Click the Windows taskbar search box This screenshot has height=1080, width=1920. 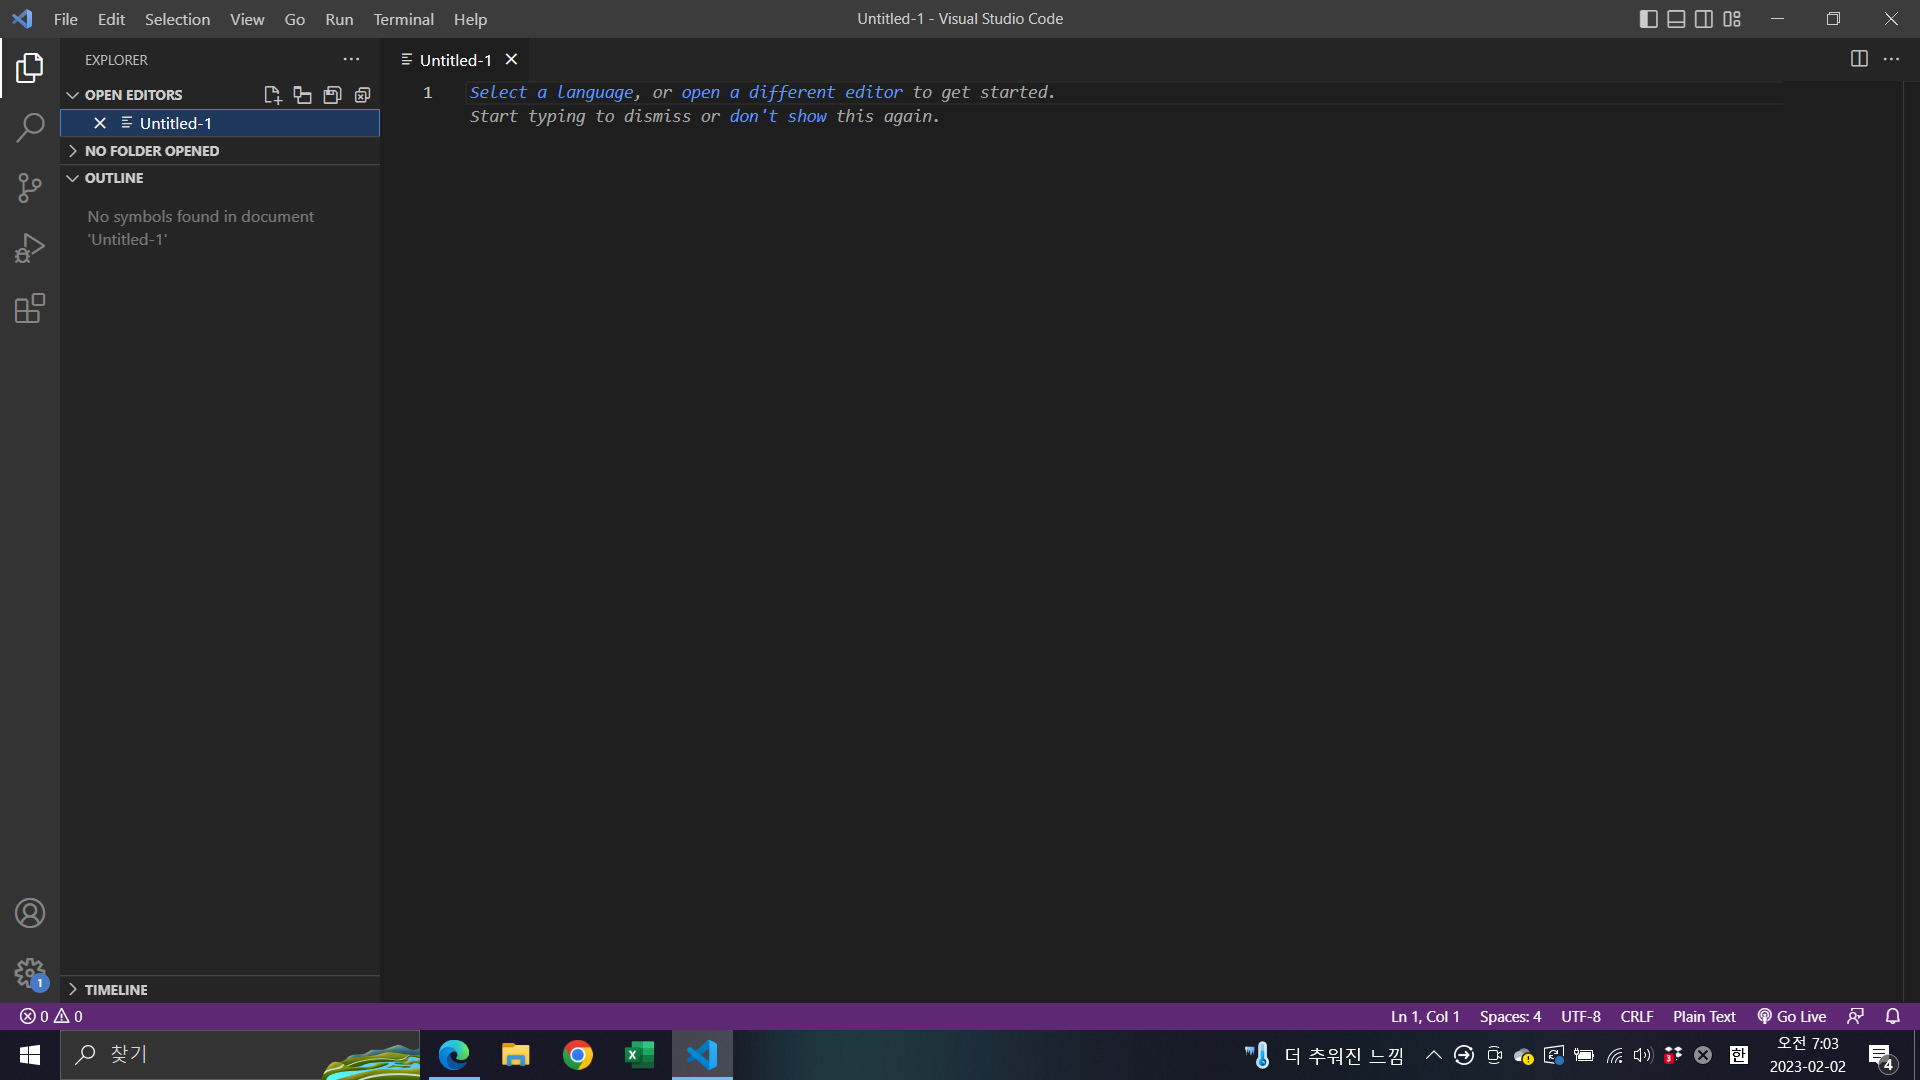[240, 1055]
